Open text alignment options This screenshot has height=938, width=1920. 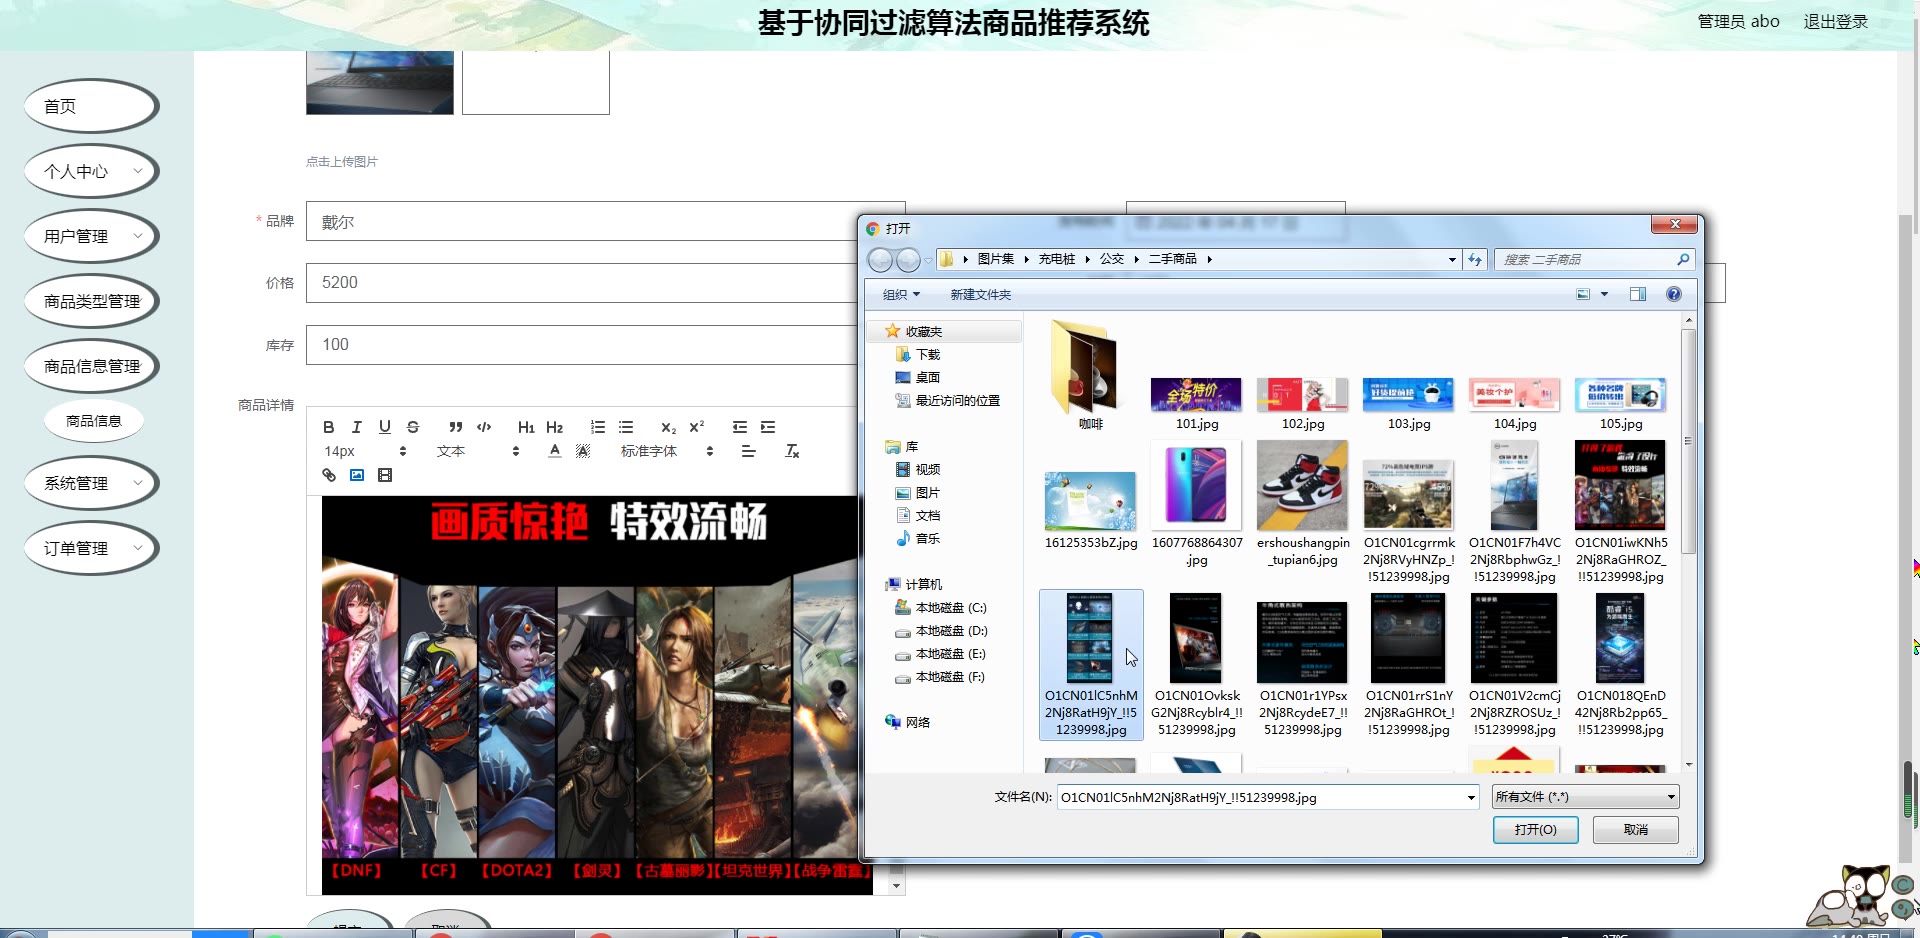(748, 451)
